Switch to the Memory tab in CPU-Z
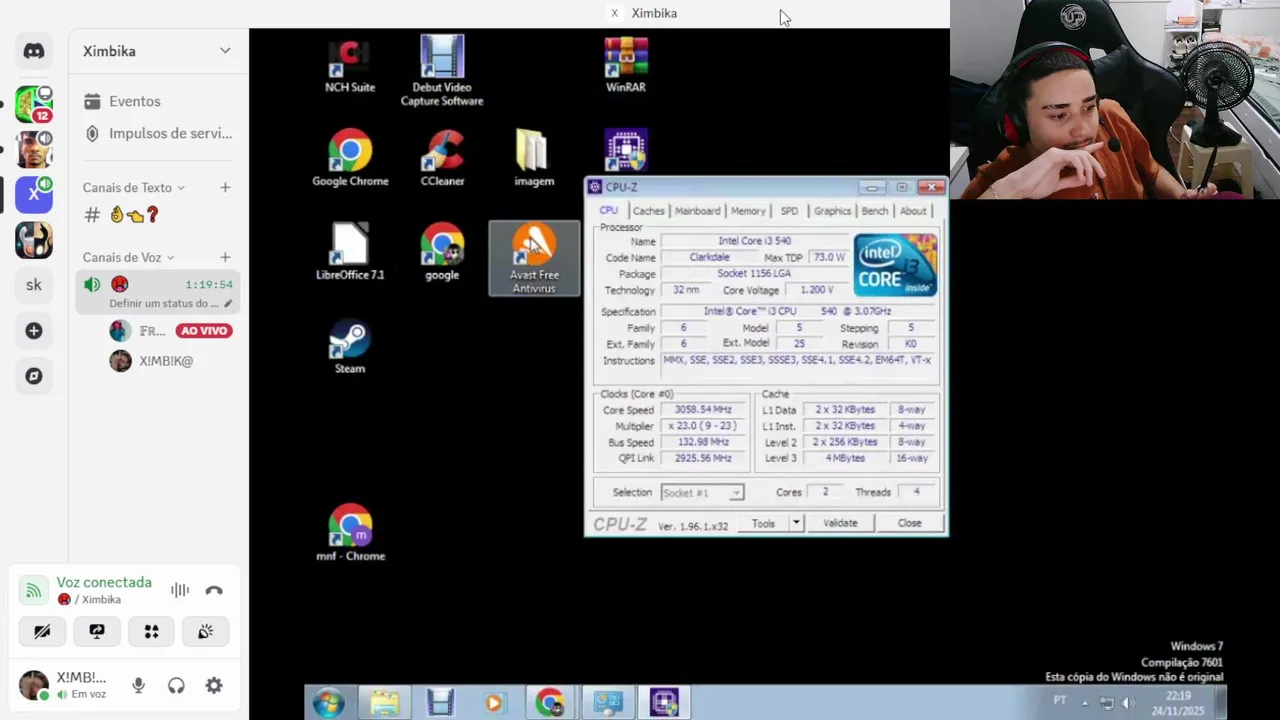The image size is (1280, 720). pyautogui.click(x=748, y=211)
